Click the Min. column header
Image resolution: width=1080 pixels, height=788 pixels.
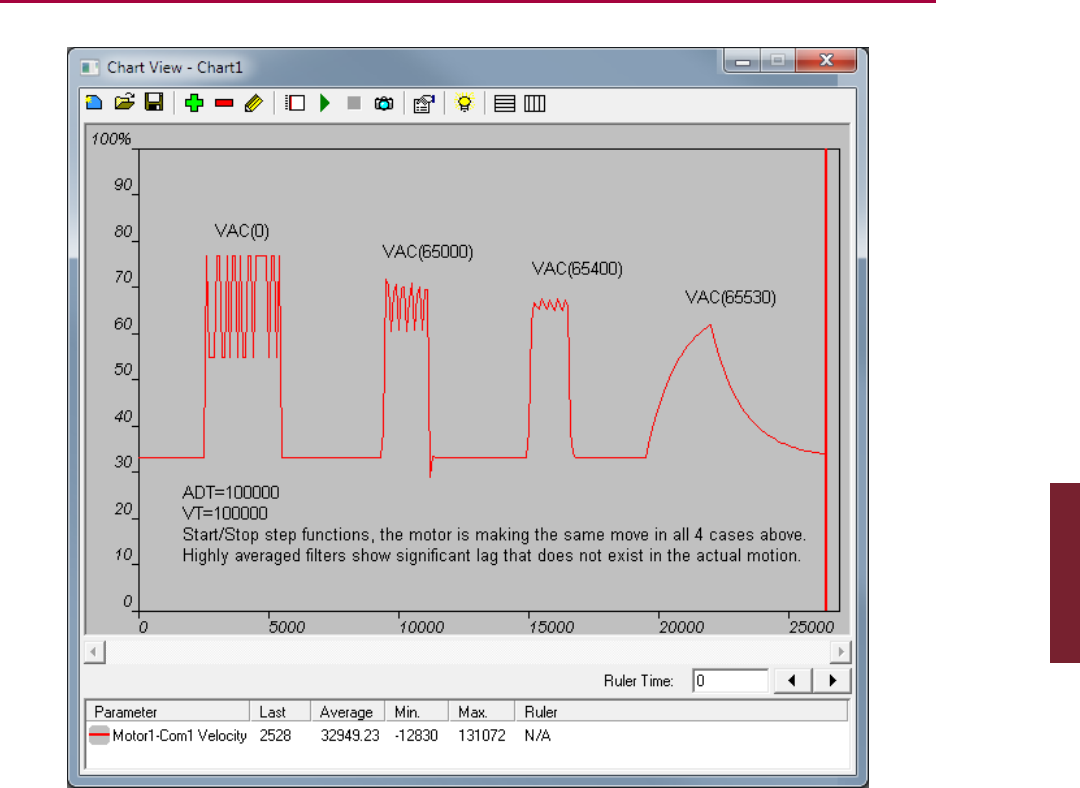pos(417,712)
